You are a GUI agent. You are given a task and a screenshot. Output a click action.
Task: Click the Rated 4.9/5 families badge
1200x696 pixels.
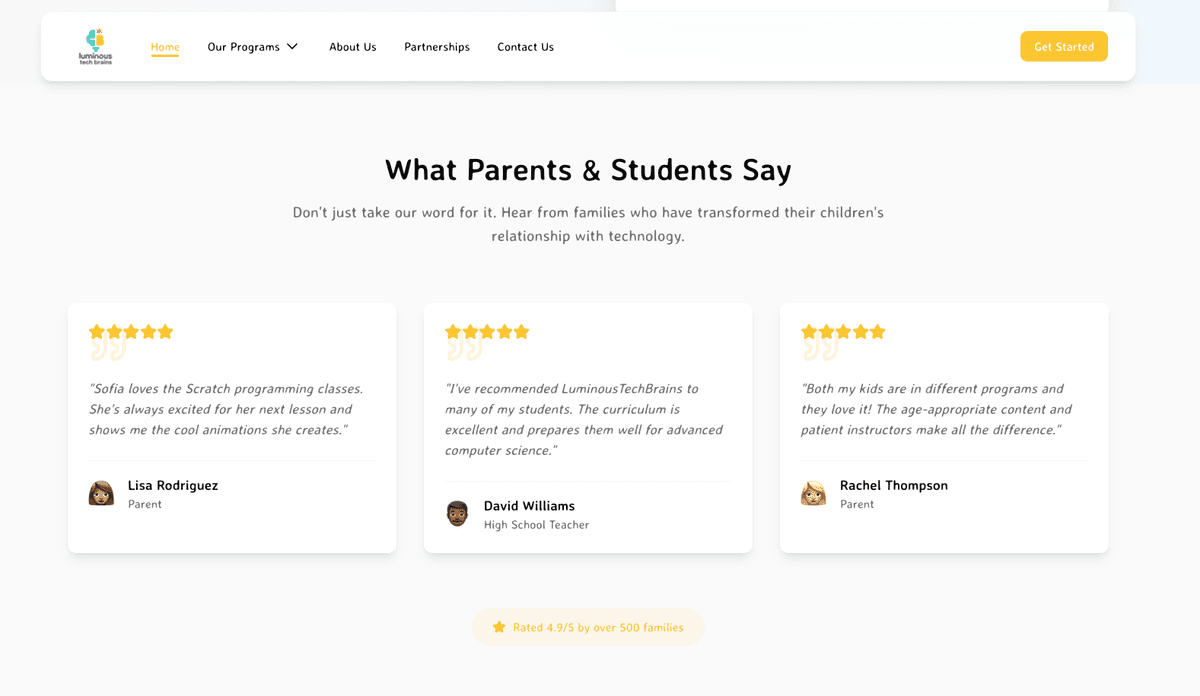coord(588,627)
